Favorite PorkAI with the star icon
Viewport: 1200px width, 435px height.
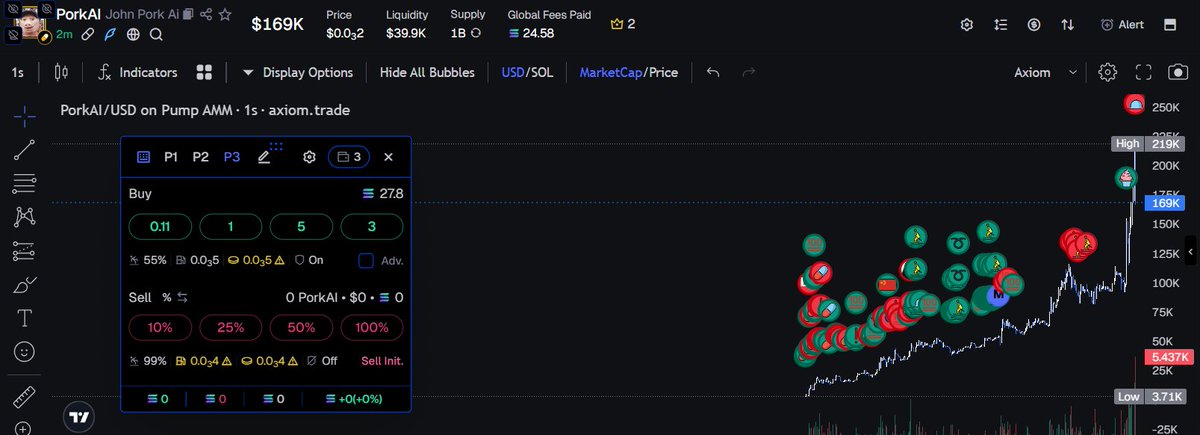[226, 15]
